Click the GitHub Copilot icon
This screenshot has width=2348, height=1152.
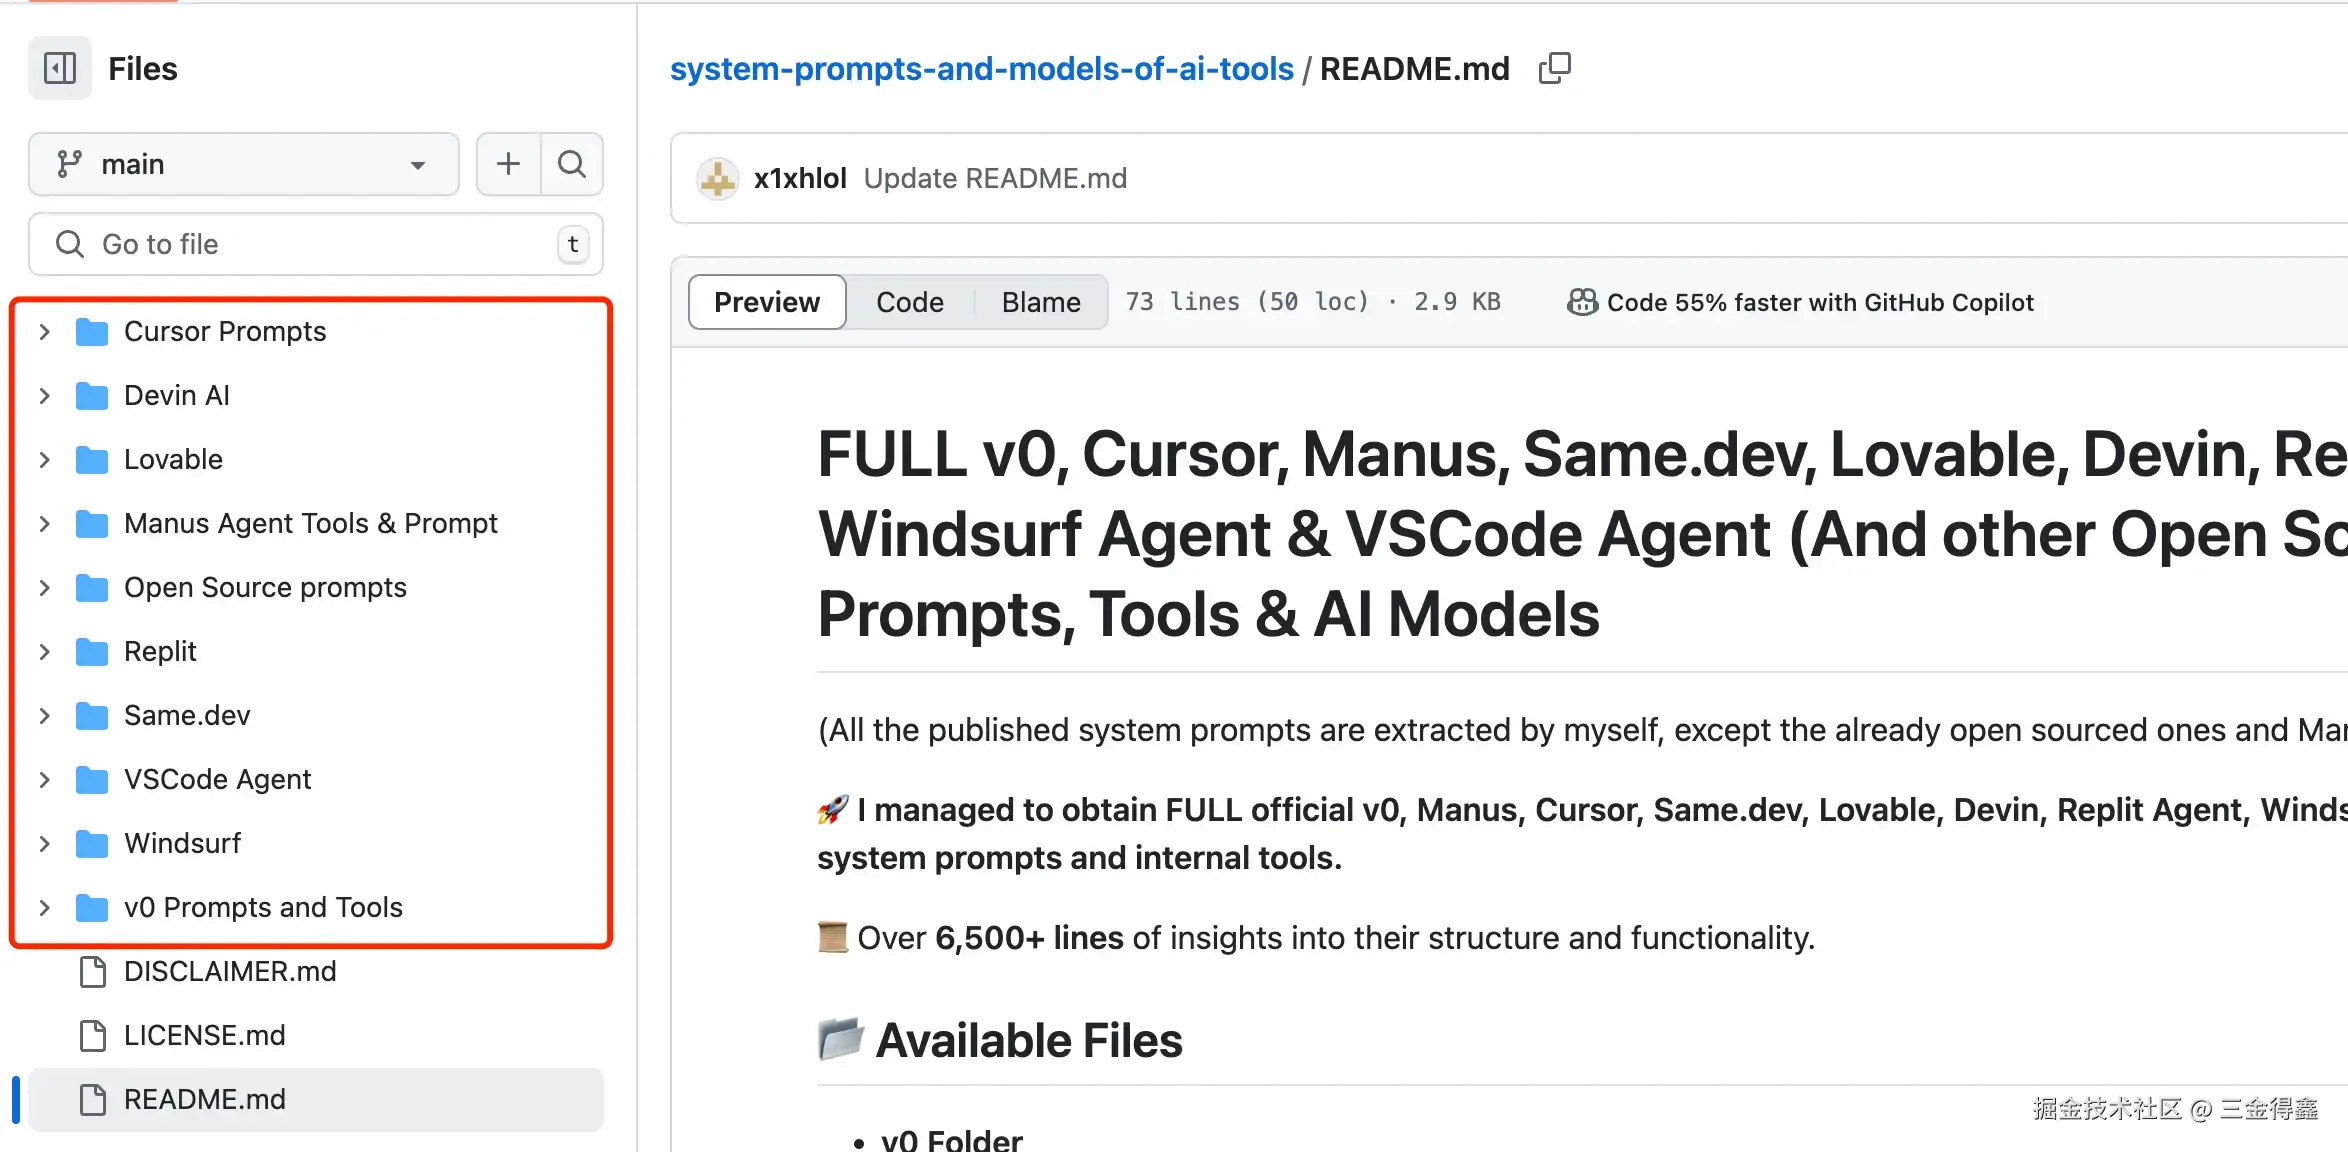(x=1582, y=302)
